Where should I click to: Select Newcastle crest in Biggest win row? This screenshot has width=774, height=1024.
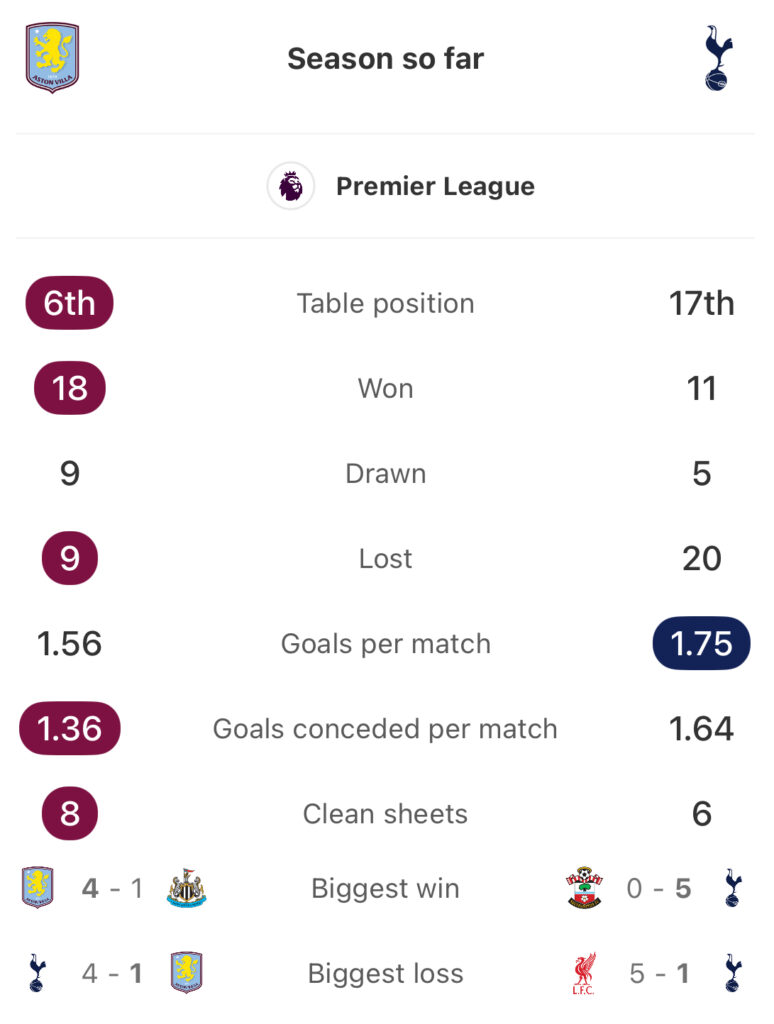click(186, 888)
